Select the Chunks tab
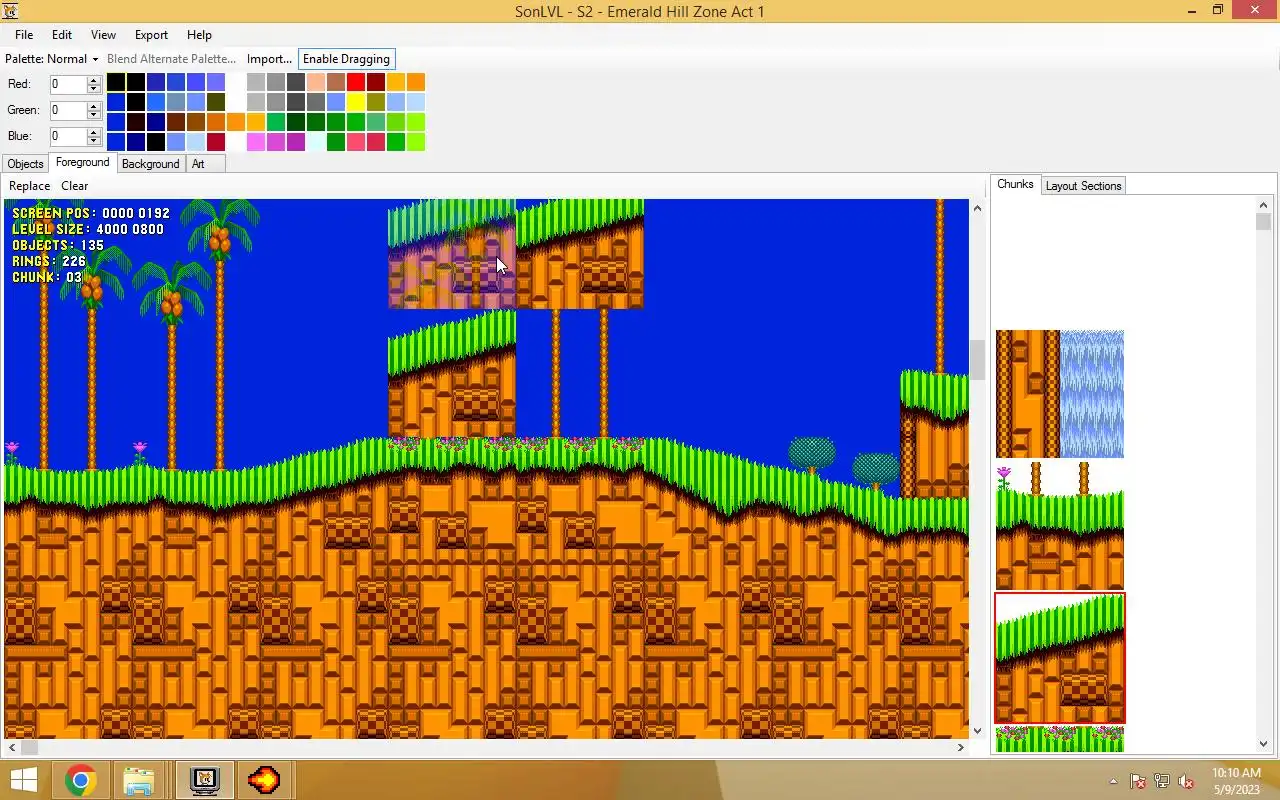Viewport: 1280px width, 800px height. [1015, 184]
